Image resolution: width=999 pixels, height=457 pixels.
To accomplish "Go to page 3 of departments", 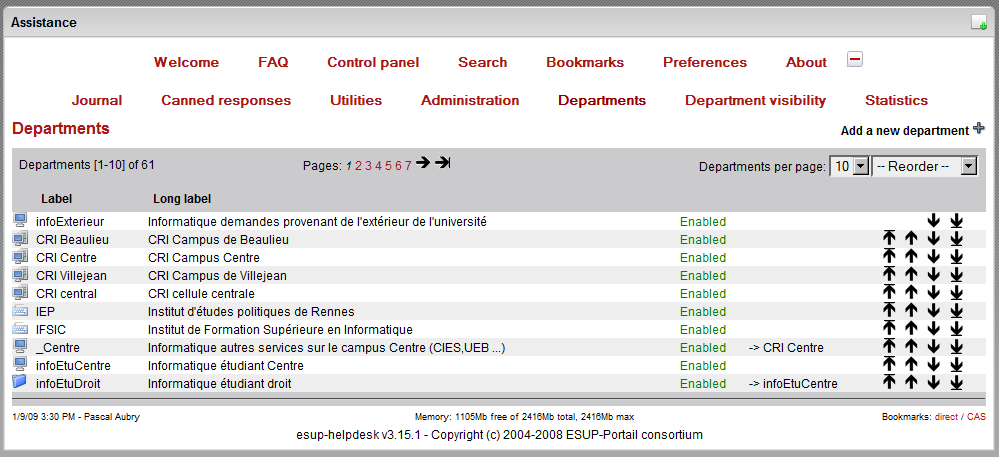I will pyautogui.click(x=368, y=166).
